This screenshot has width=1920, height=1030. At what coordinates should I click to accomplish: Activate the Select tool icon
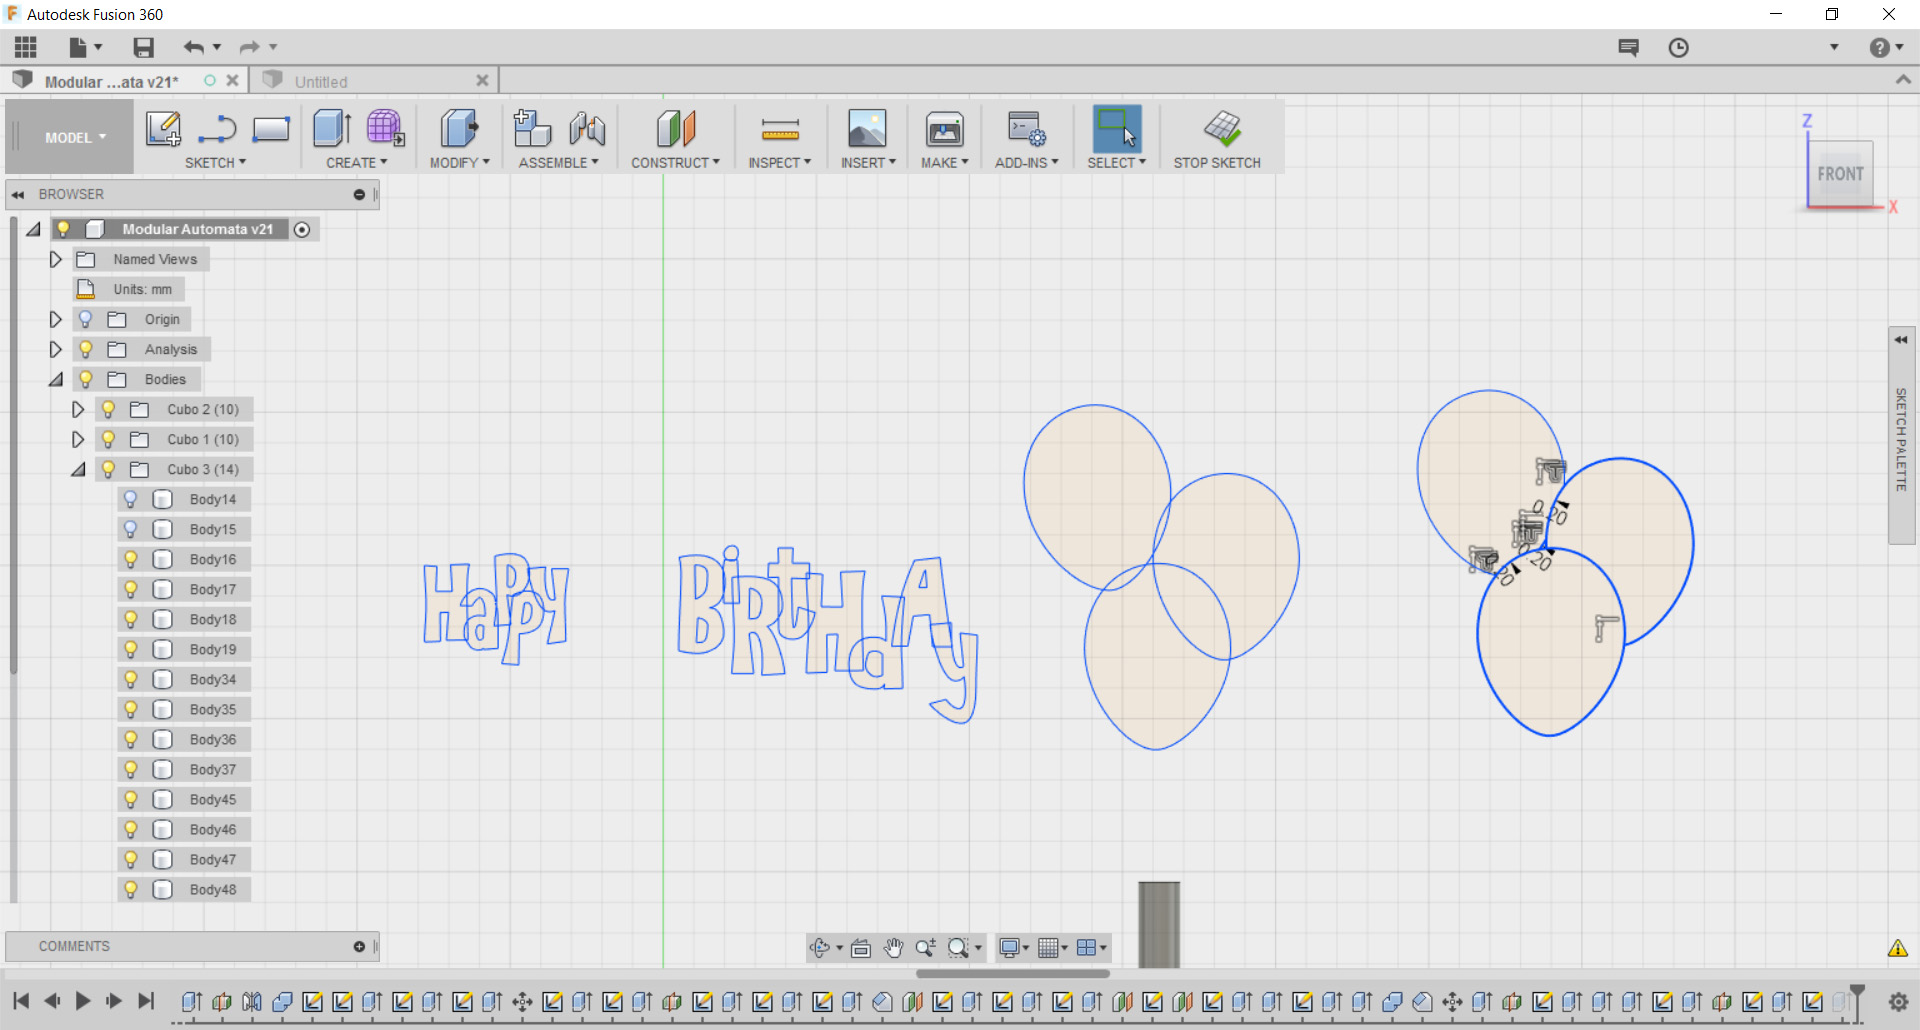click(1117, 129)
